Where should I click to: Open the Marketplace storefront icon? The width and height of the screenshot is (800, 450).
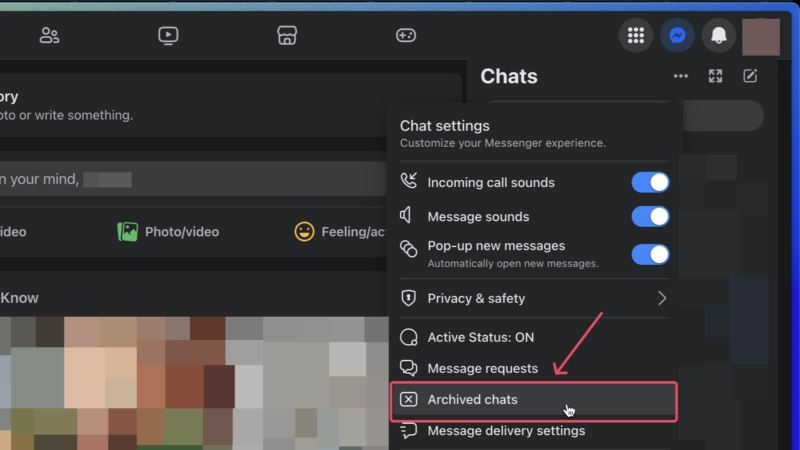(x=287, y=35)
